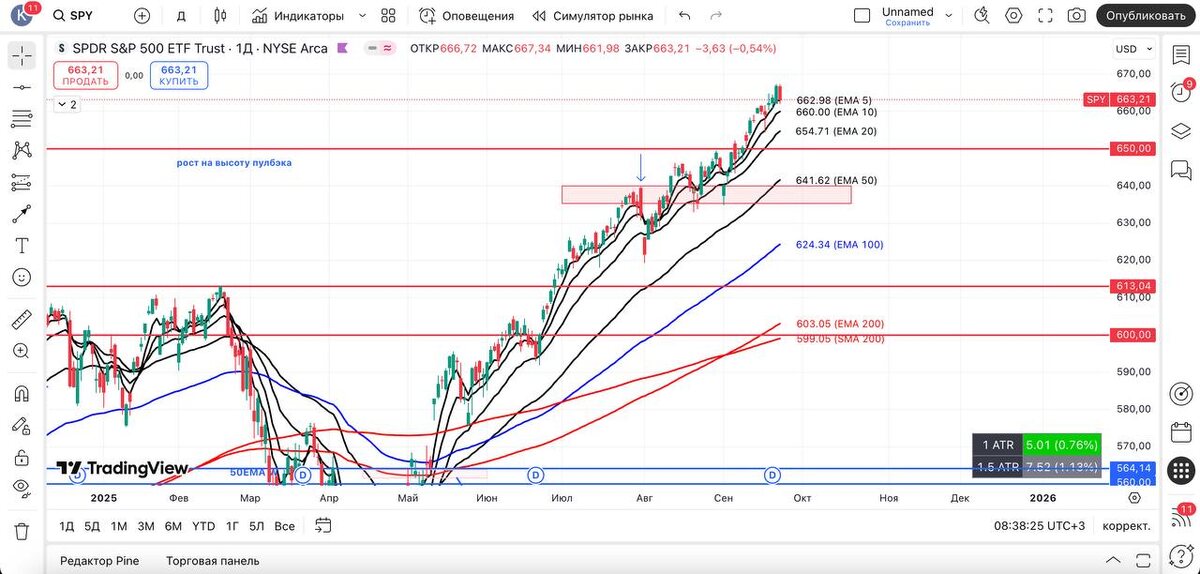Click the Опубликовать publish button
The image size is (1200, 574).
(x=1145, y=16)
